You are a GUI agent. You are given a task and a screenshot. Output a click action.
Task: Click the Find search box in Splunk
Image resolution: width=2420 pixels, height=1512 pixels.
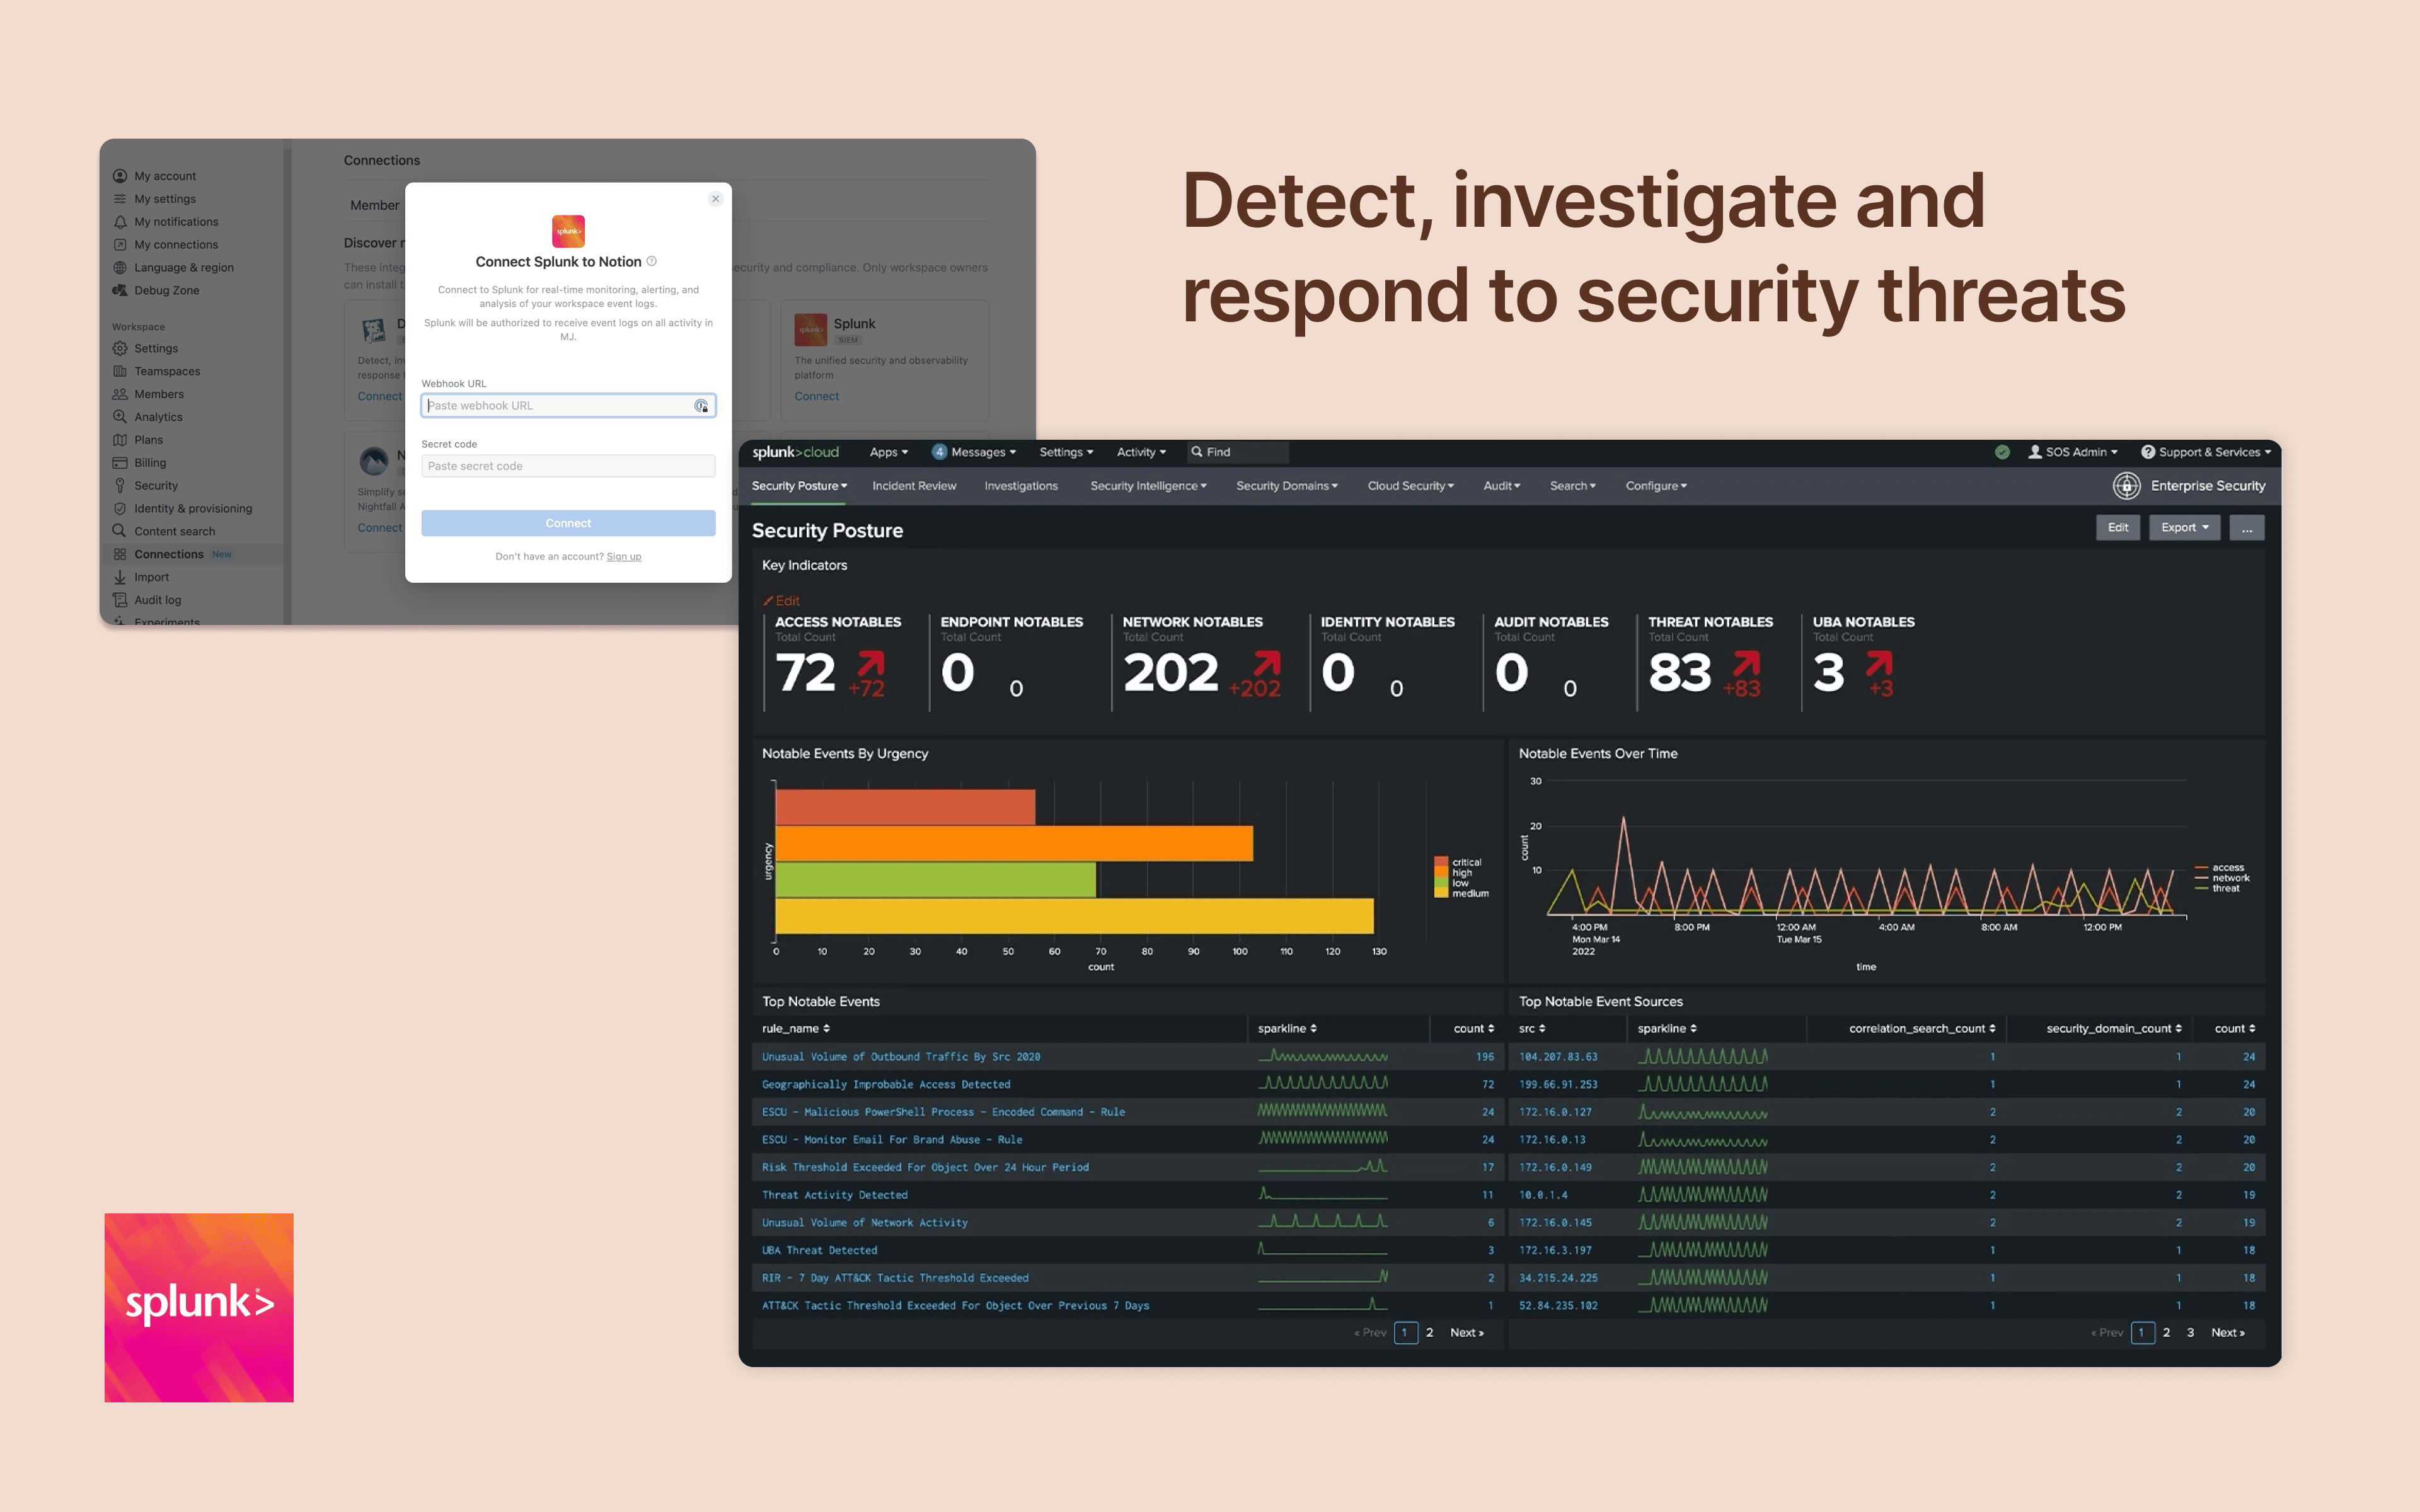click(1238, 452)
